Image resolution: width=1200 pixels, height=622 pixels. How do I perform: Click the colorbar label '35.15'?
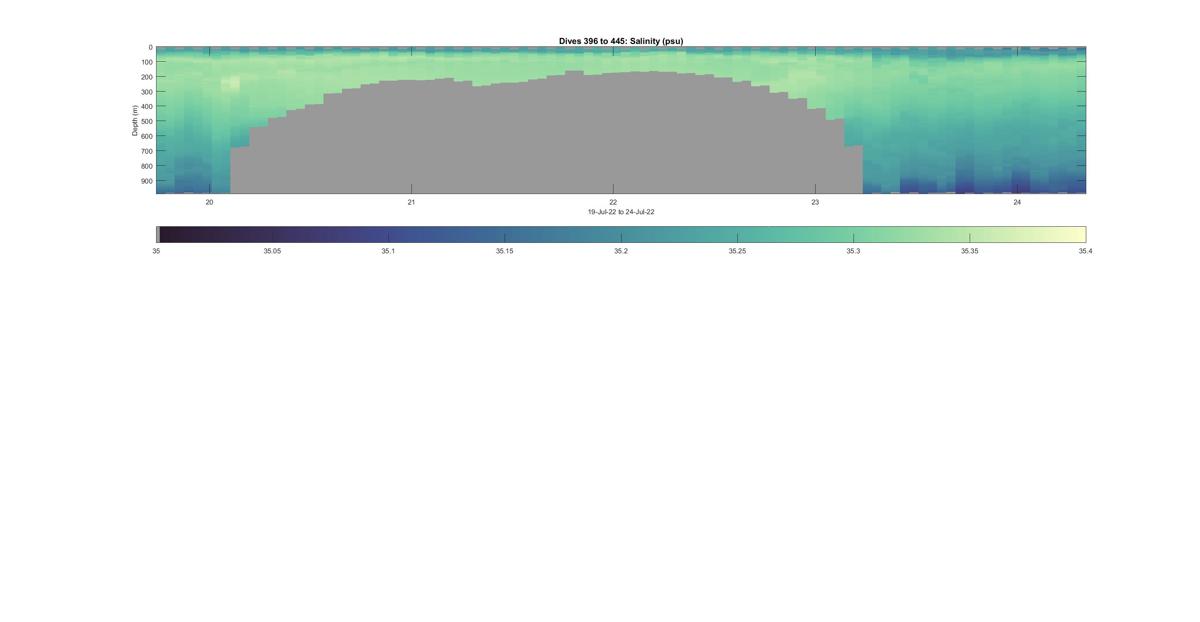[504, 251]
